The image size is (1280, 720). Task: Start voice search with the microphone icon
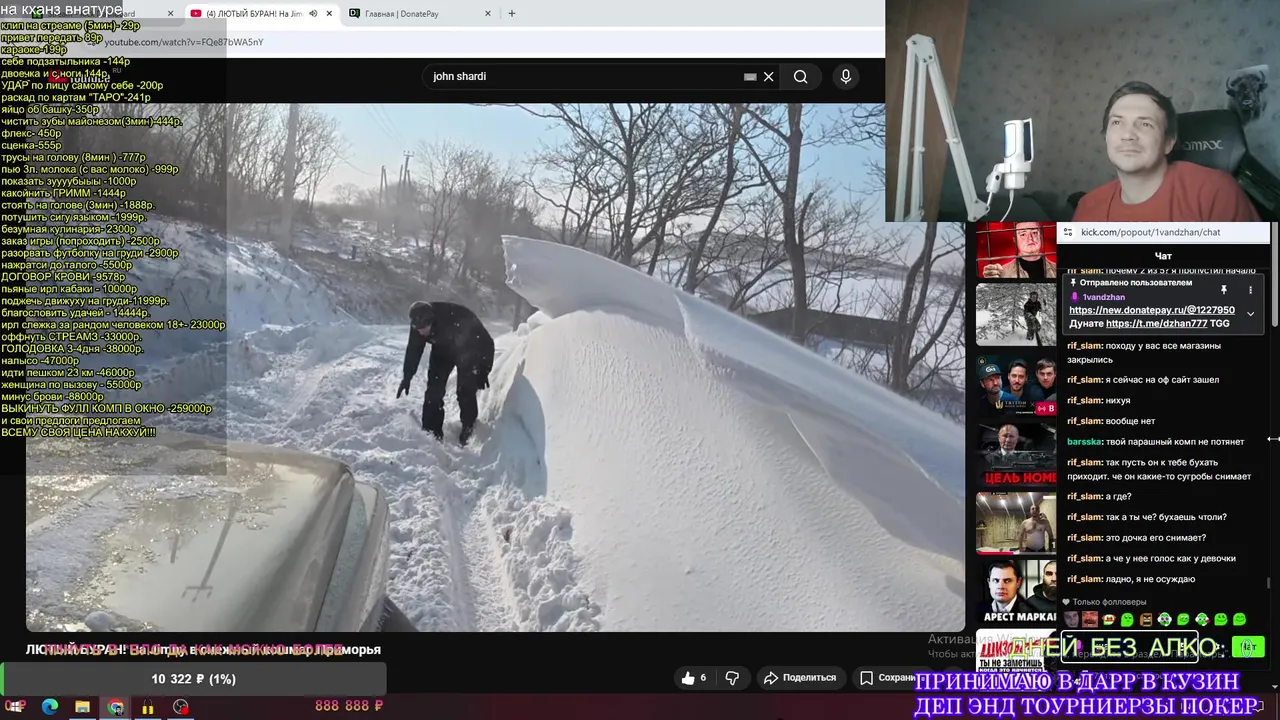pos(846,77)
